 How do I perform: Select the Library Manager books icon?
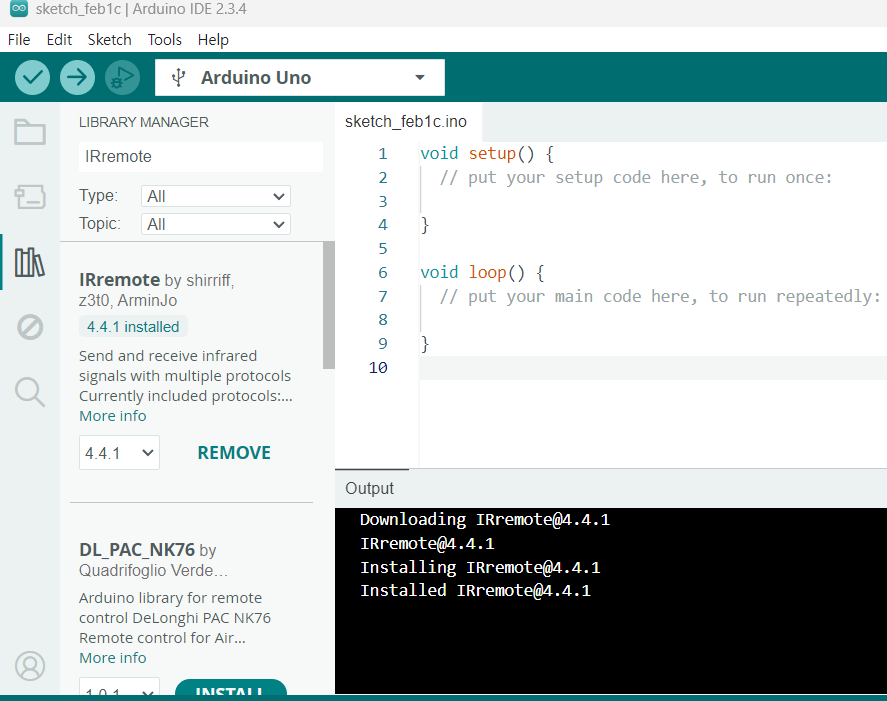coord(30,262)
